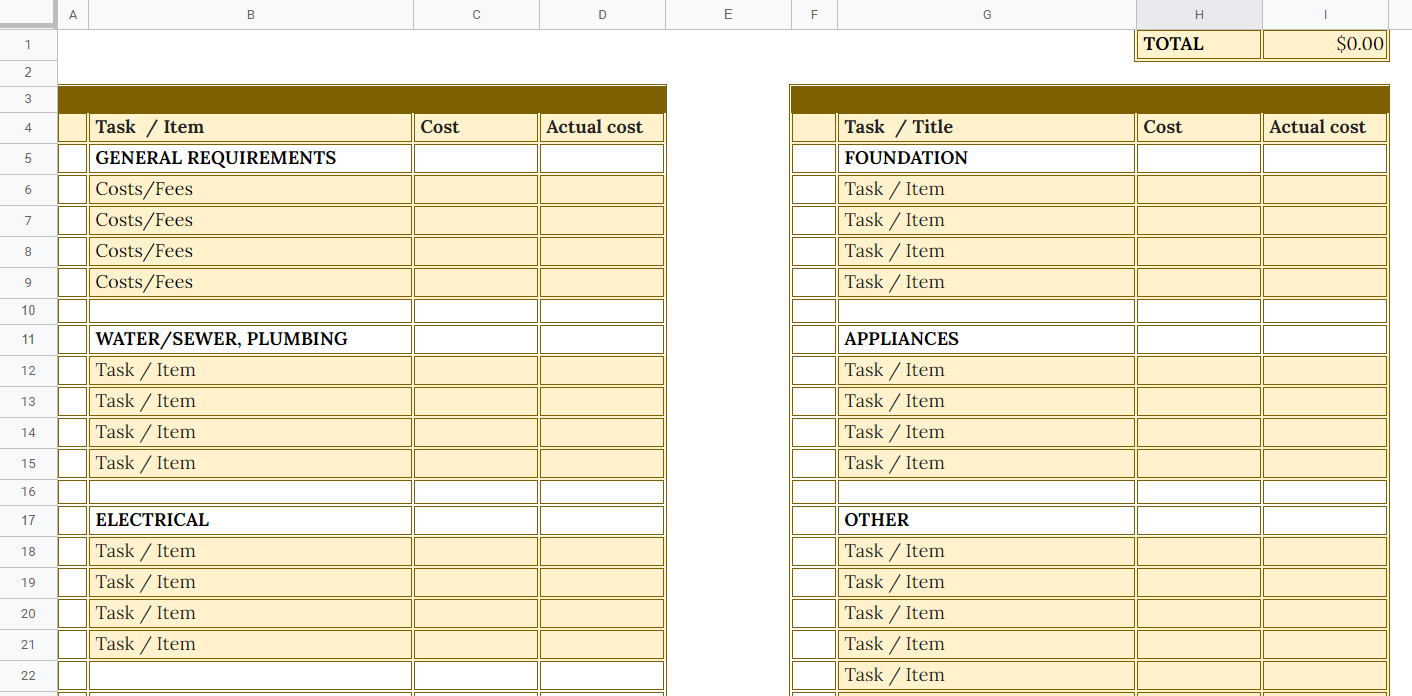Click the Select All corner above row 1
This screenshot has height=696, width=1412.
(29, 14)
